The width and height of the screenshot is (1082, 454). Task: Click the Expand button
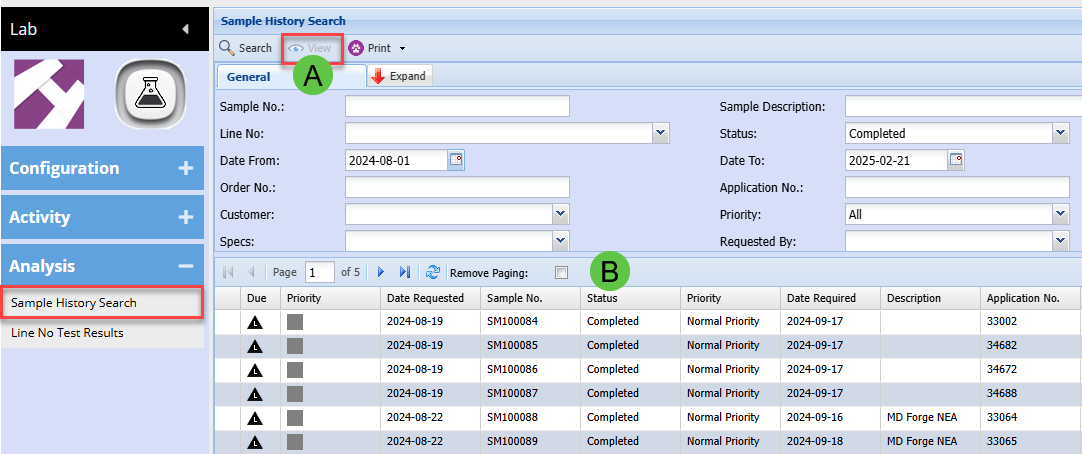point(399,77)
